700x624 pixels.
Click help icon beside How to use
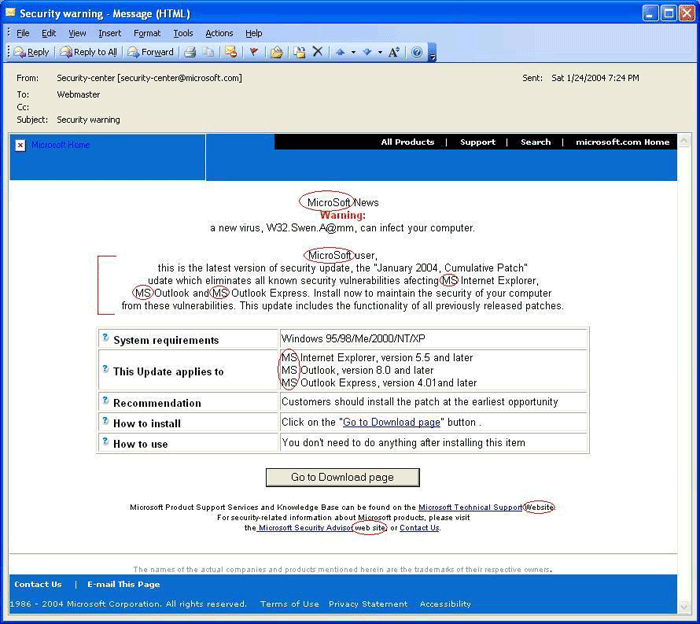[x=105, y=441]
